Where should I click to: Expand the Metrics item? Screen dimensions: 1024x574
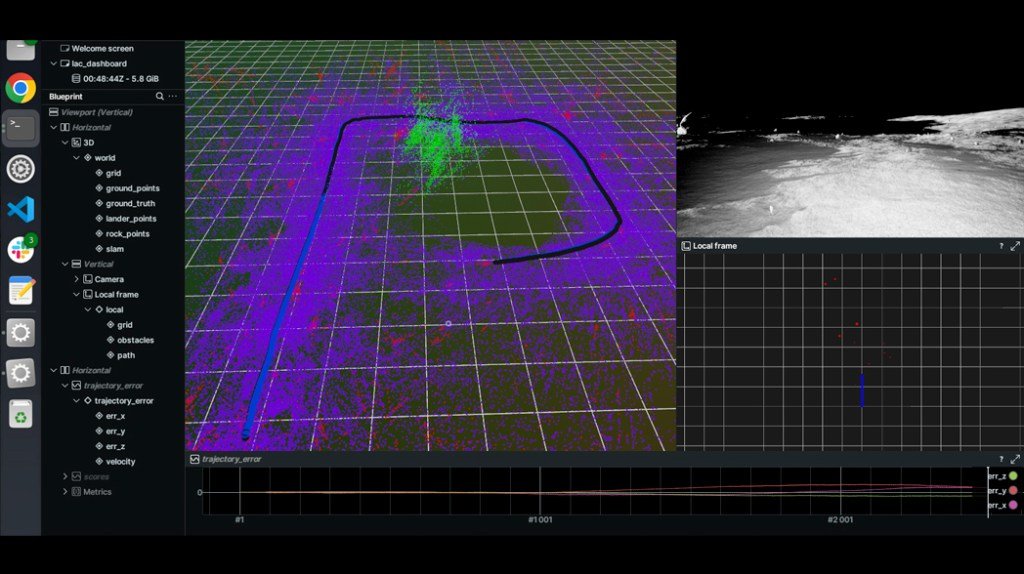pos(66,492)
